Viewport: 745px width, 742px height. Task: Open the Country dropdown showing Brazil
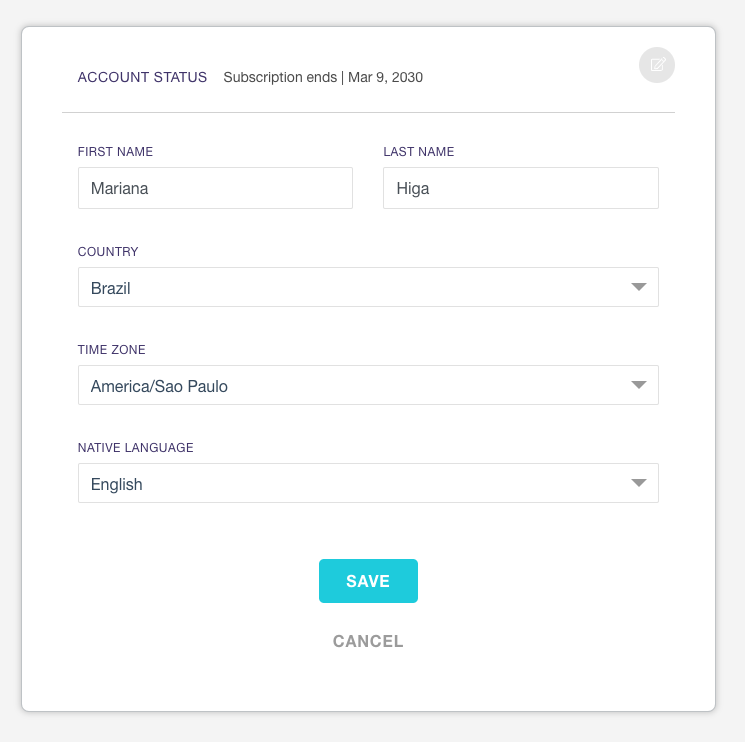pos(368,287)
